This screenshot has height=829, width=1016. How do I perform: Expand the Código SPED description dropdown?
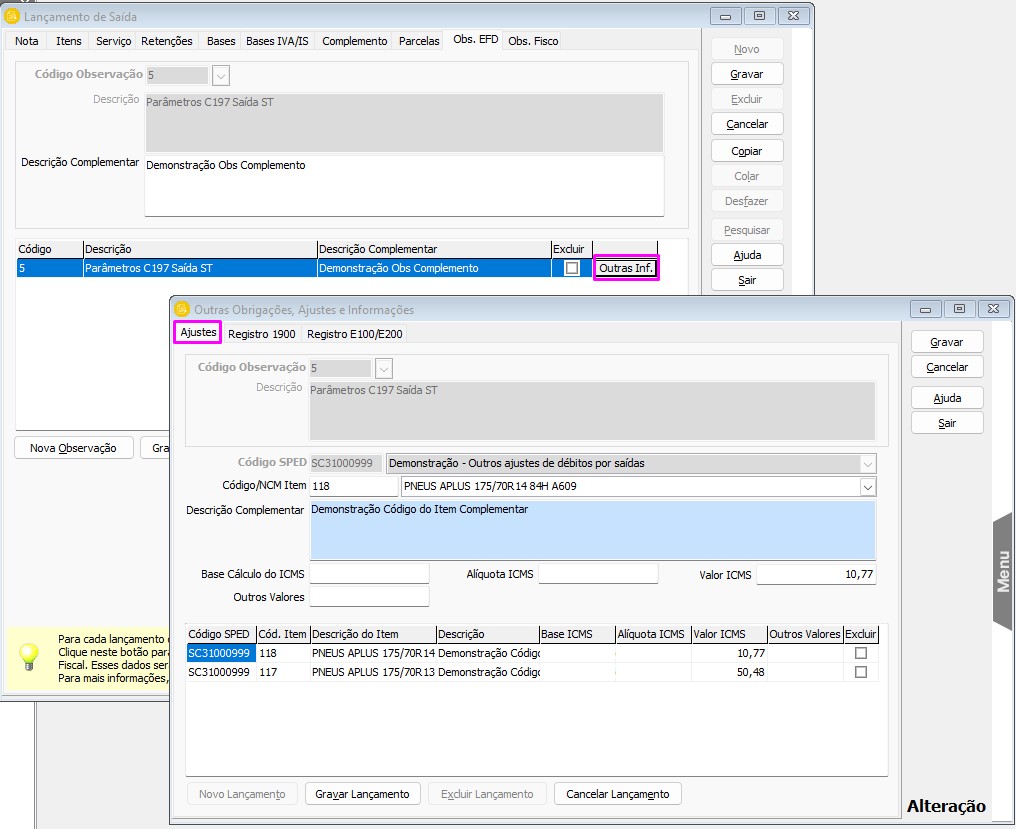(867, 463)
